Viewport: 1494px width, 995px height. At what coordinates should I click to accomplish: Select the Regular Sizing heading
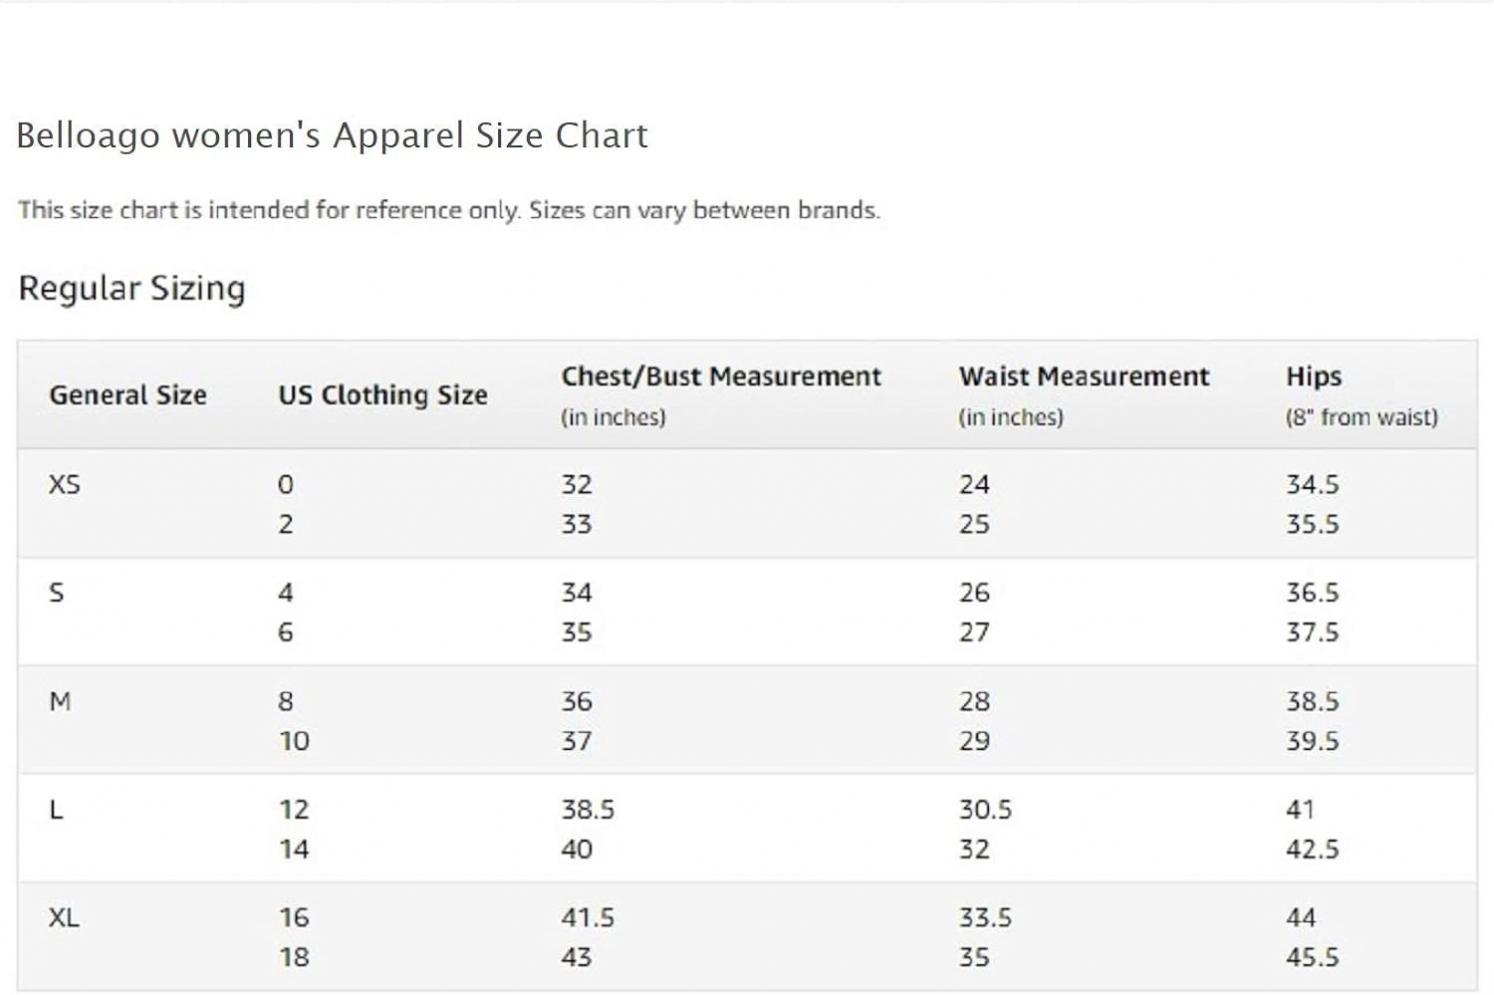[132, 289]
